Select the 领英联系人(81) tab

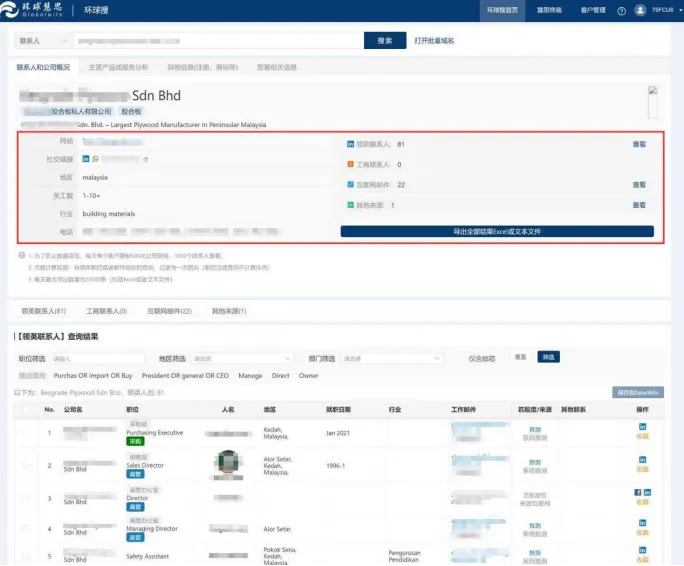click(x=44, y=311)
